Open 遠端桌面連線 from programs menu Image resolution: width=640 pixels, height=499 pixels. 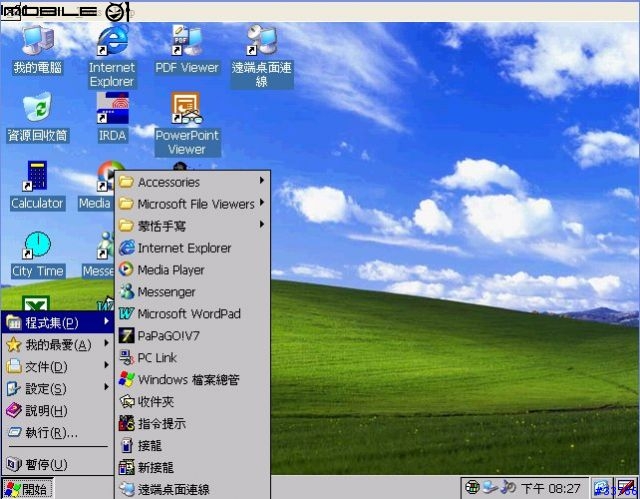[x=192, y=489]
